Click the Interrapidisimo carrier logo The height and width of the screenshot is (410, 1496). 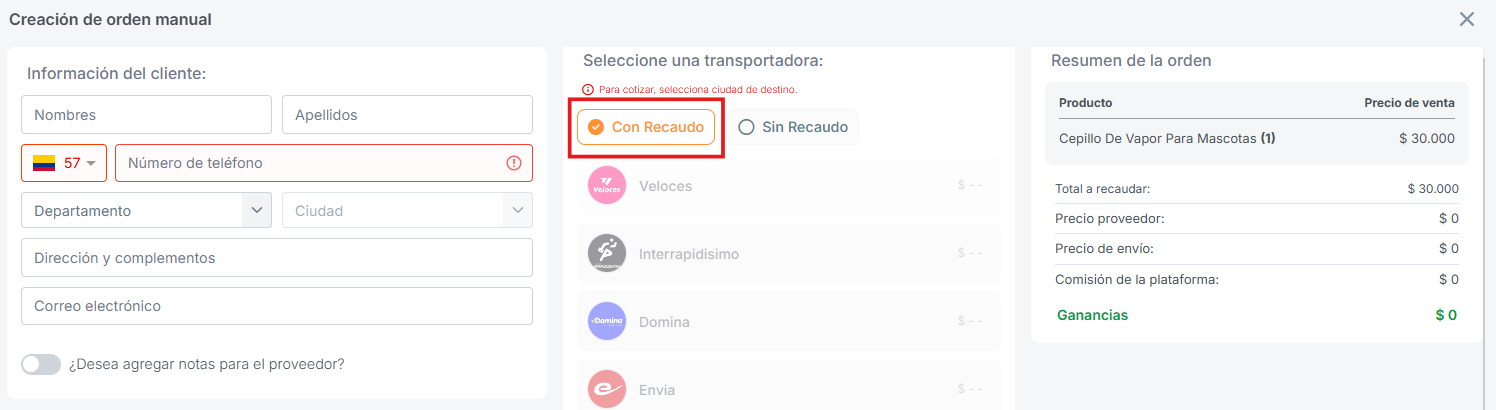(x=607, y=254)
